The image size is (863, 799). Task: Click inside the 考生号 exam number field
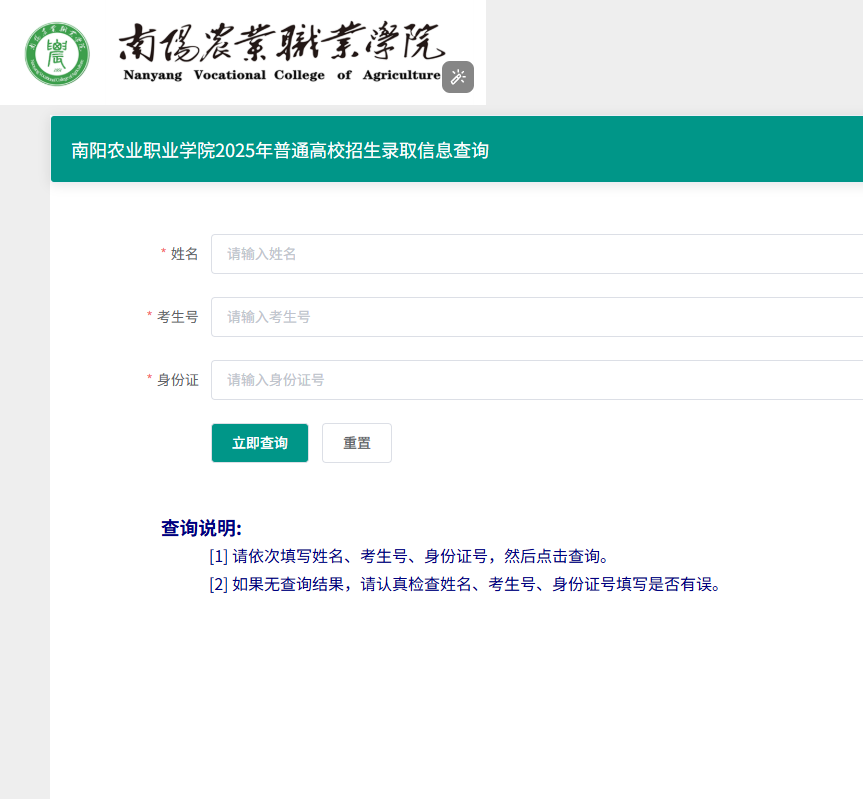click(x=450, y=317)
